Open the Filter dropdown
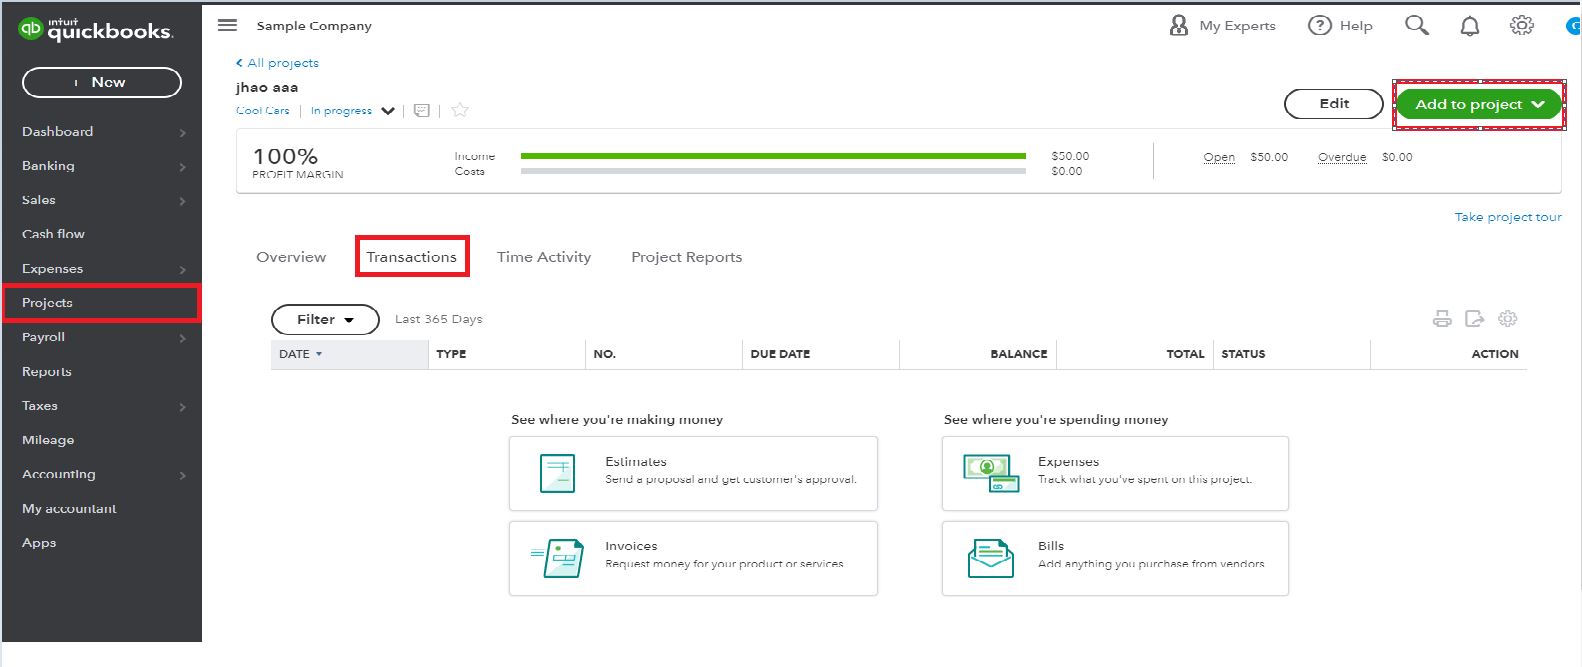This screenshot has height=667, width=1582. pyautogui.click(x=325, y=320)
